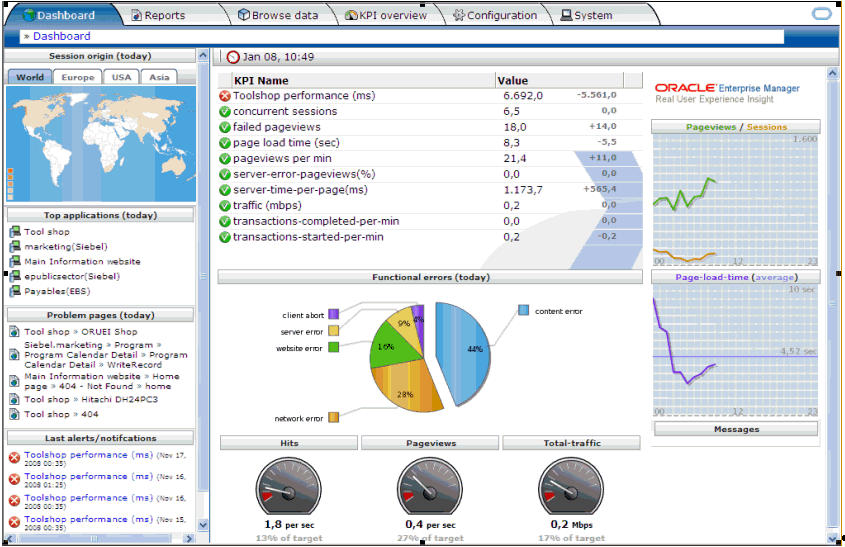Screen dimensions: 845x547
Task: Click right panel scrollbar down arrow
Action: coord(832,538)
